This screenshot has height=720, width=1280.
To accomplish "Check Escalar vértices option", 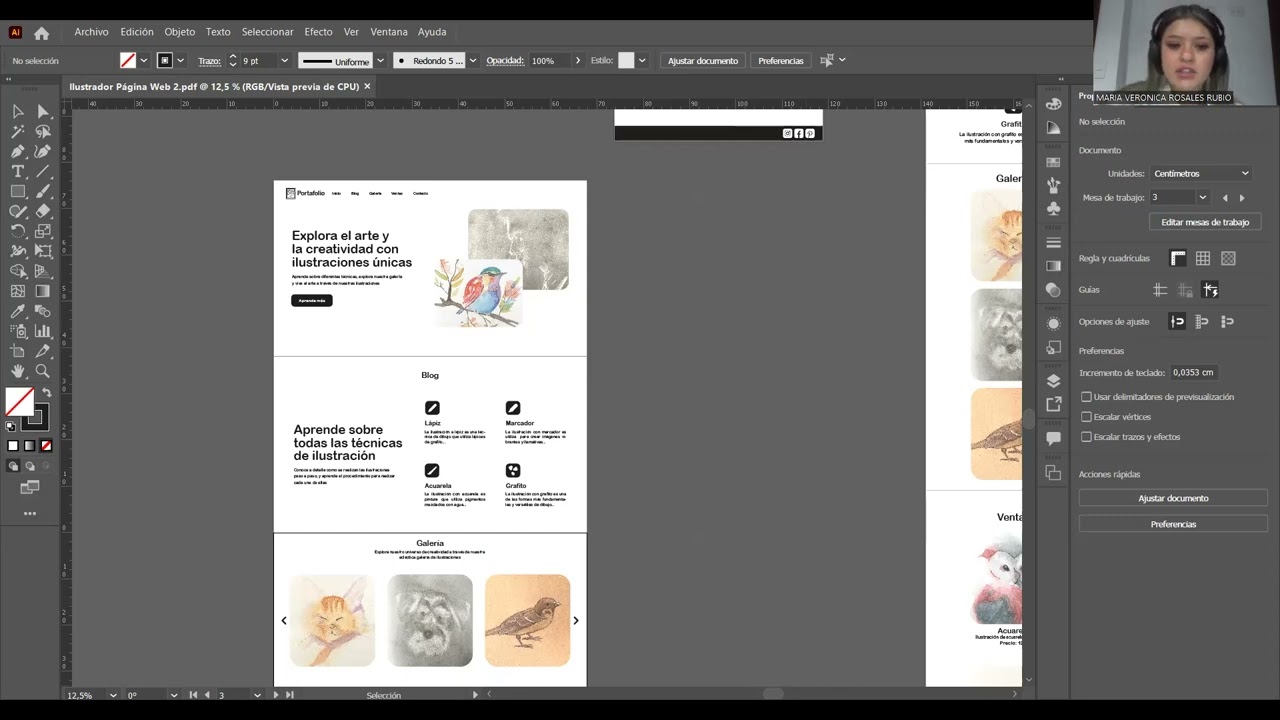I will pyautogui.click(x=1086, y=417).
